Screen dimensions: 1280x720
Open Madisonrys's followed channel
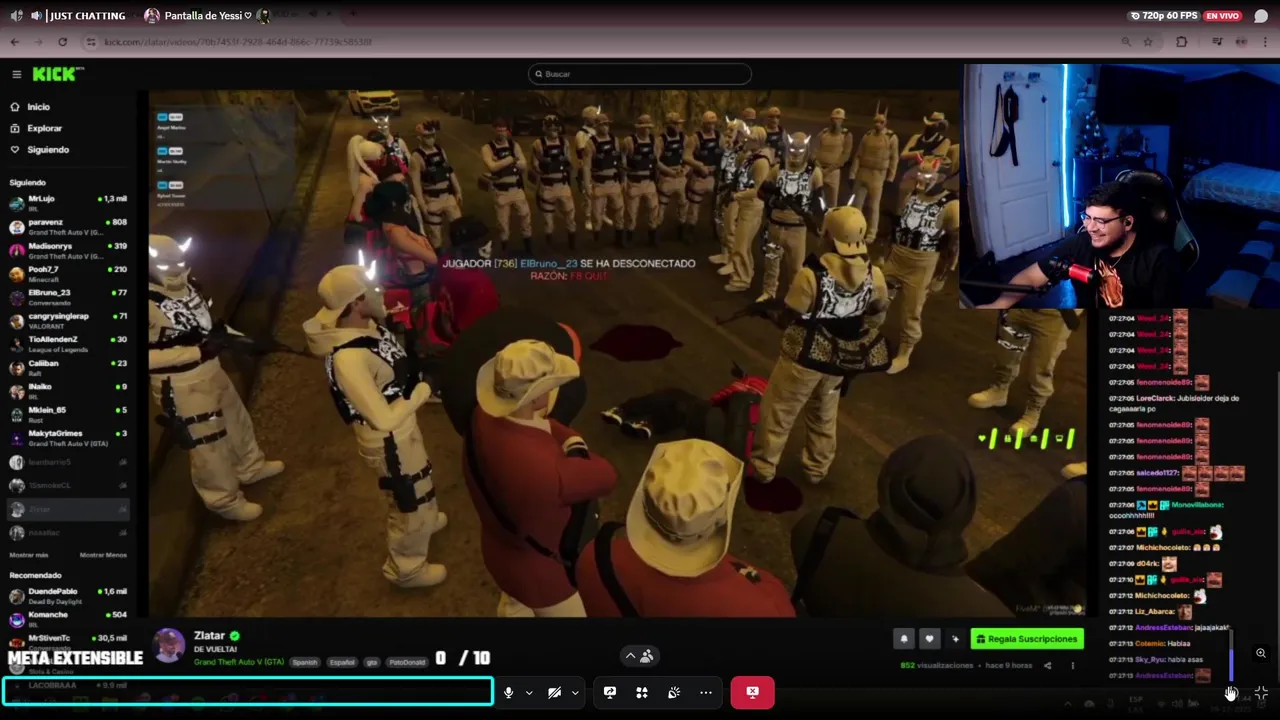click(68, 250)
